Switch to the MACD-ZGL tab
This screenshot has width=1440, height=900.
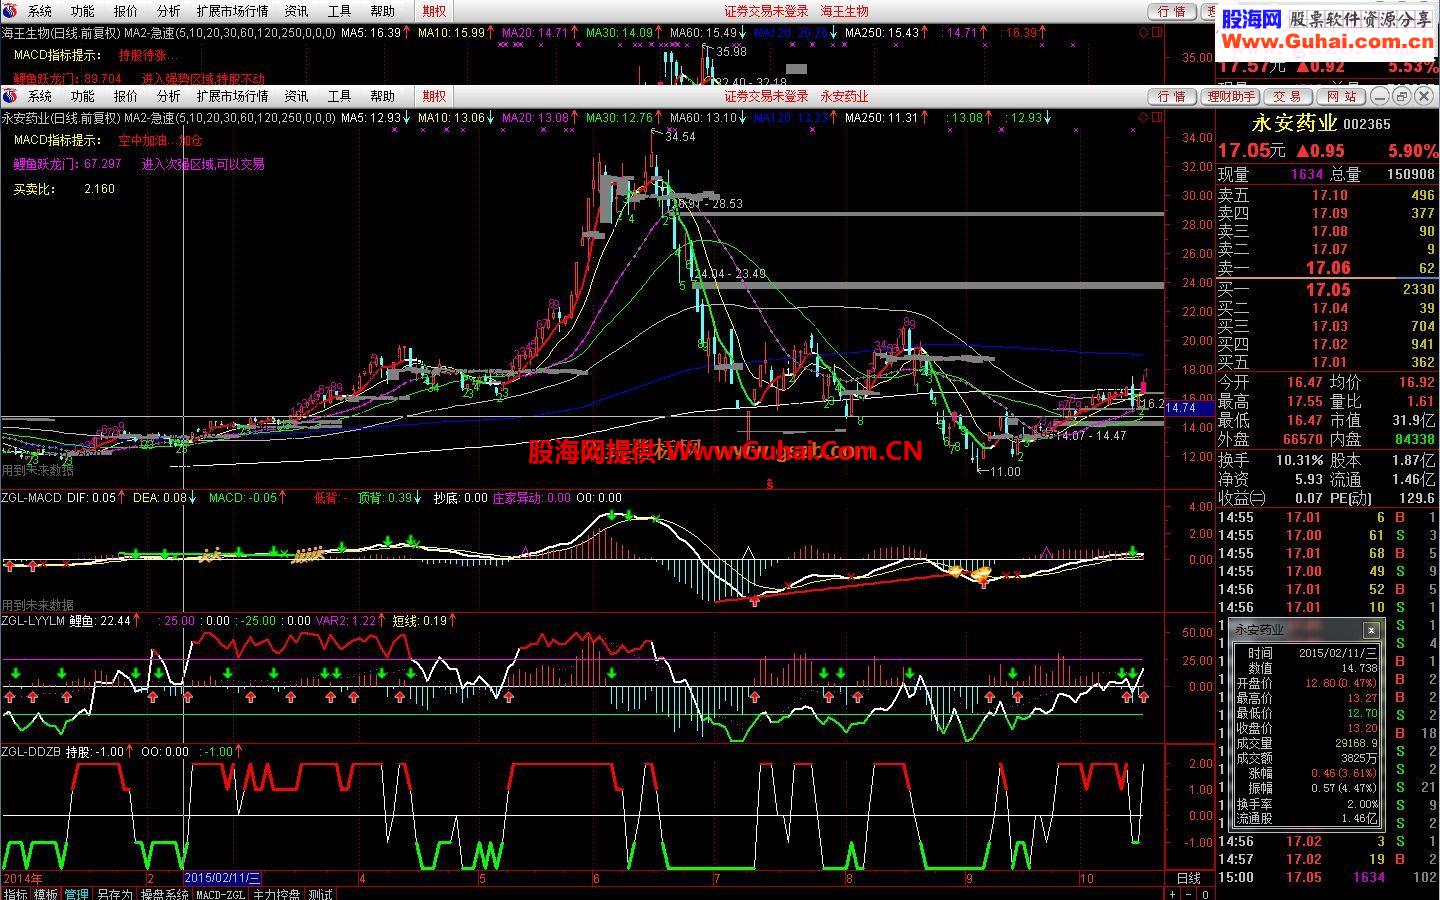click(x=221, y=894)
